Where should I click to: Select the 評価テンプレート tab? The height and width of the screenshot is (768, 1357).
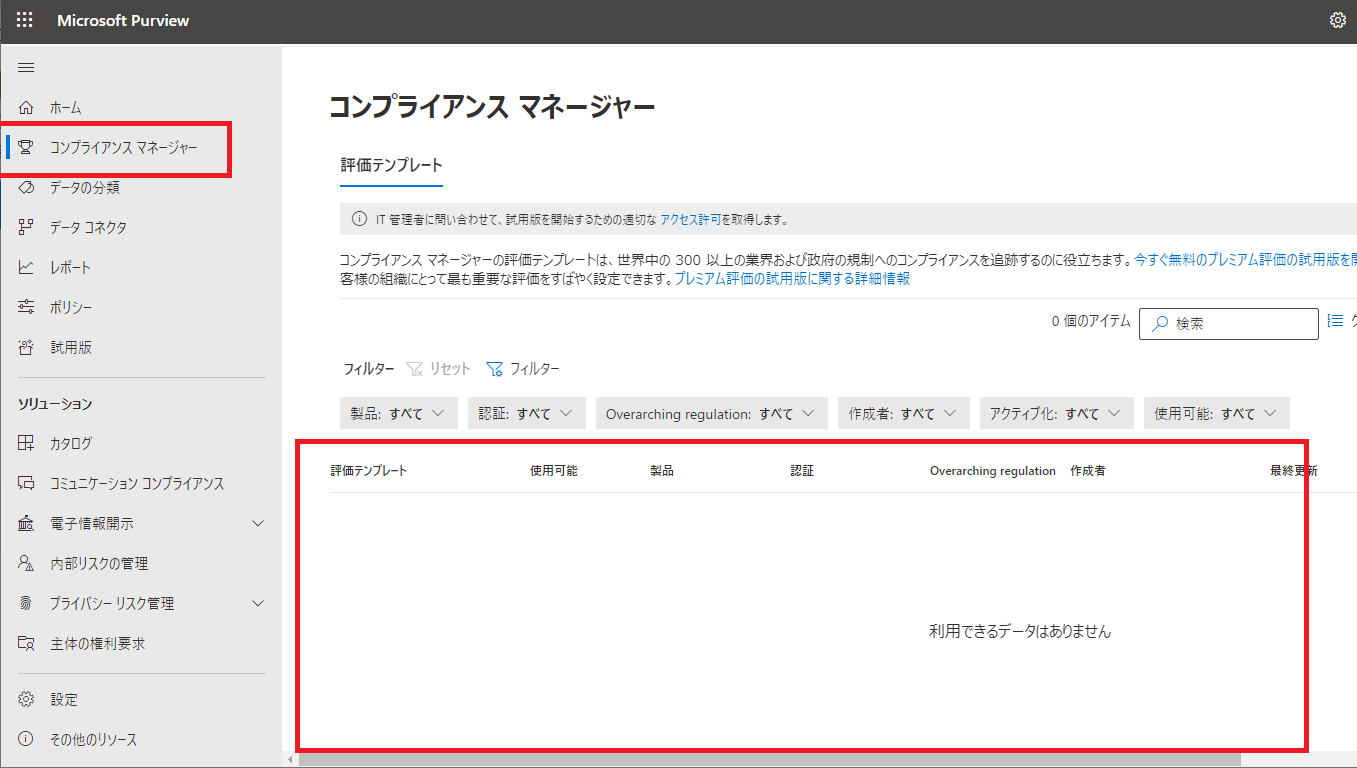point(391,165)
